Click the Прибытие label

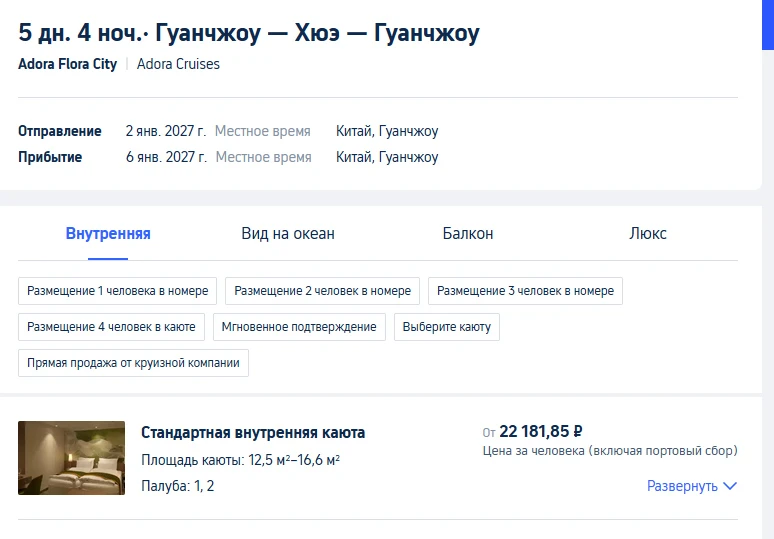pos(50,157)
